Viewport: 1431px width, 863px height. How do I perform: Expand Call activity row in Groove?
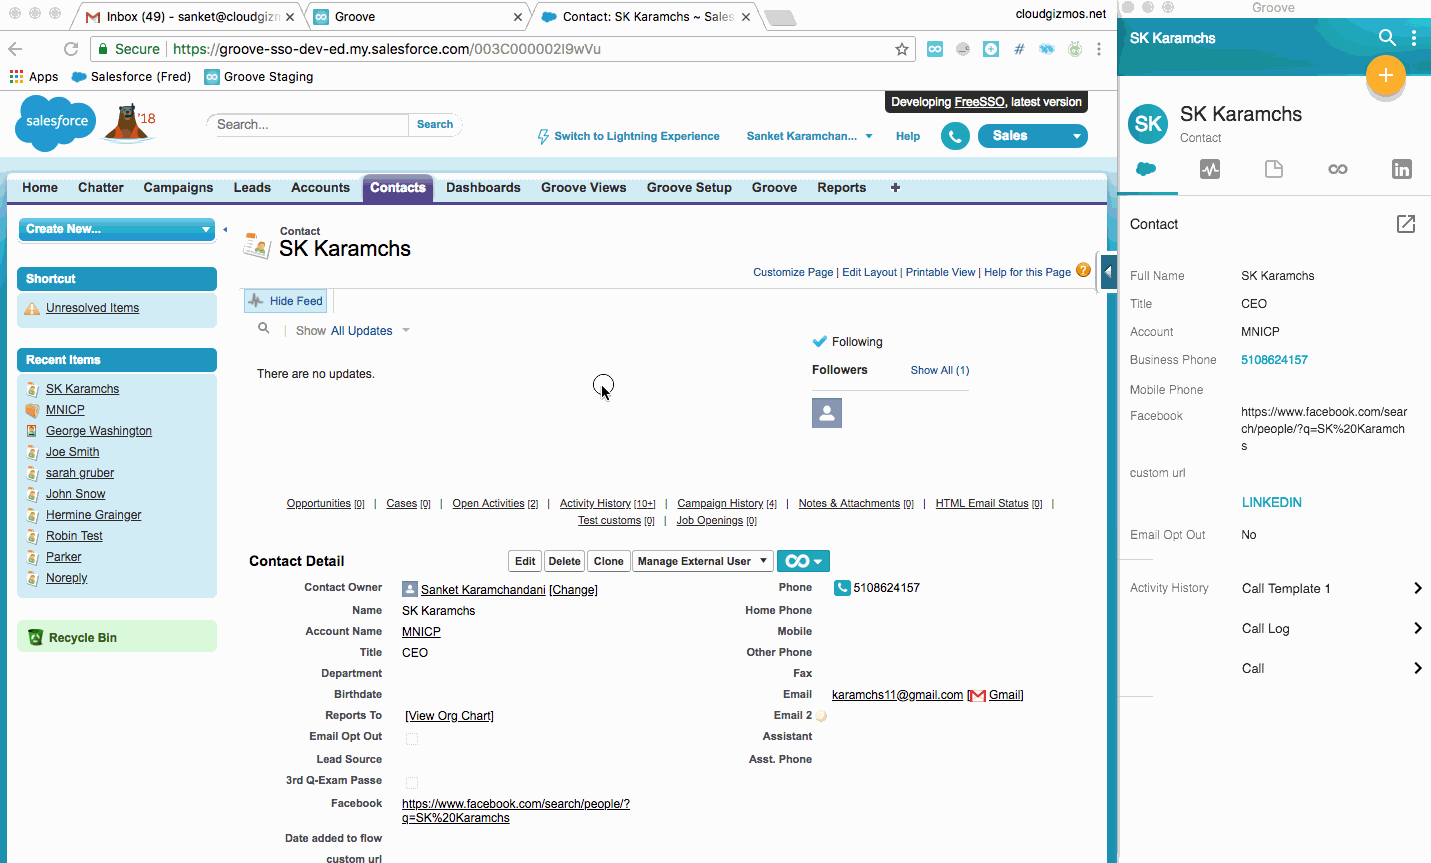(x=1331, y=668)
